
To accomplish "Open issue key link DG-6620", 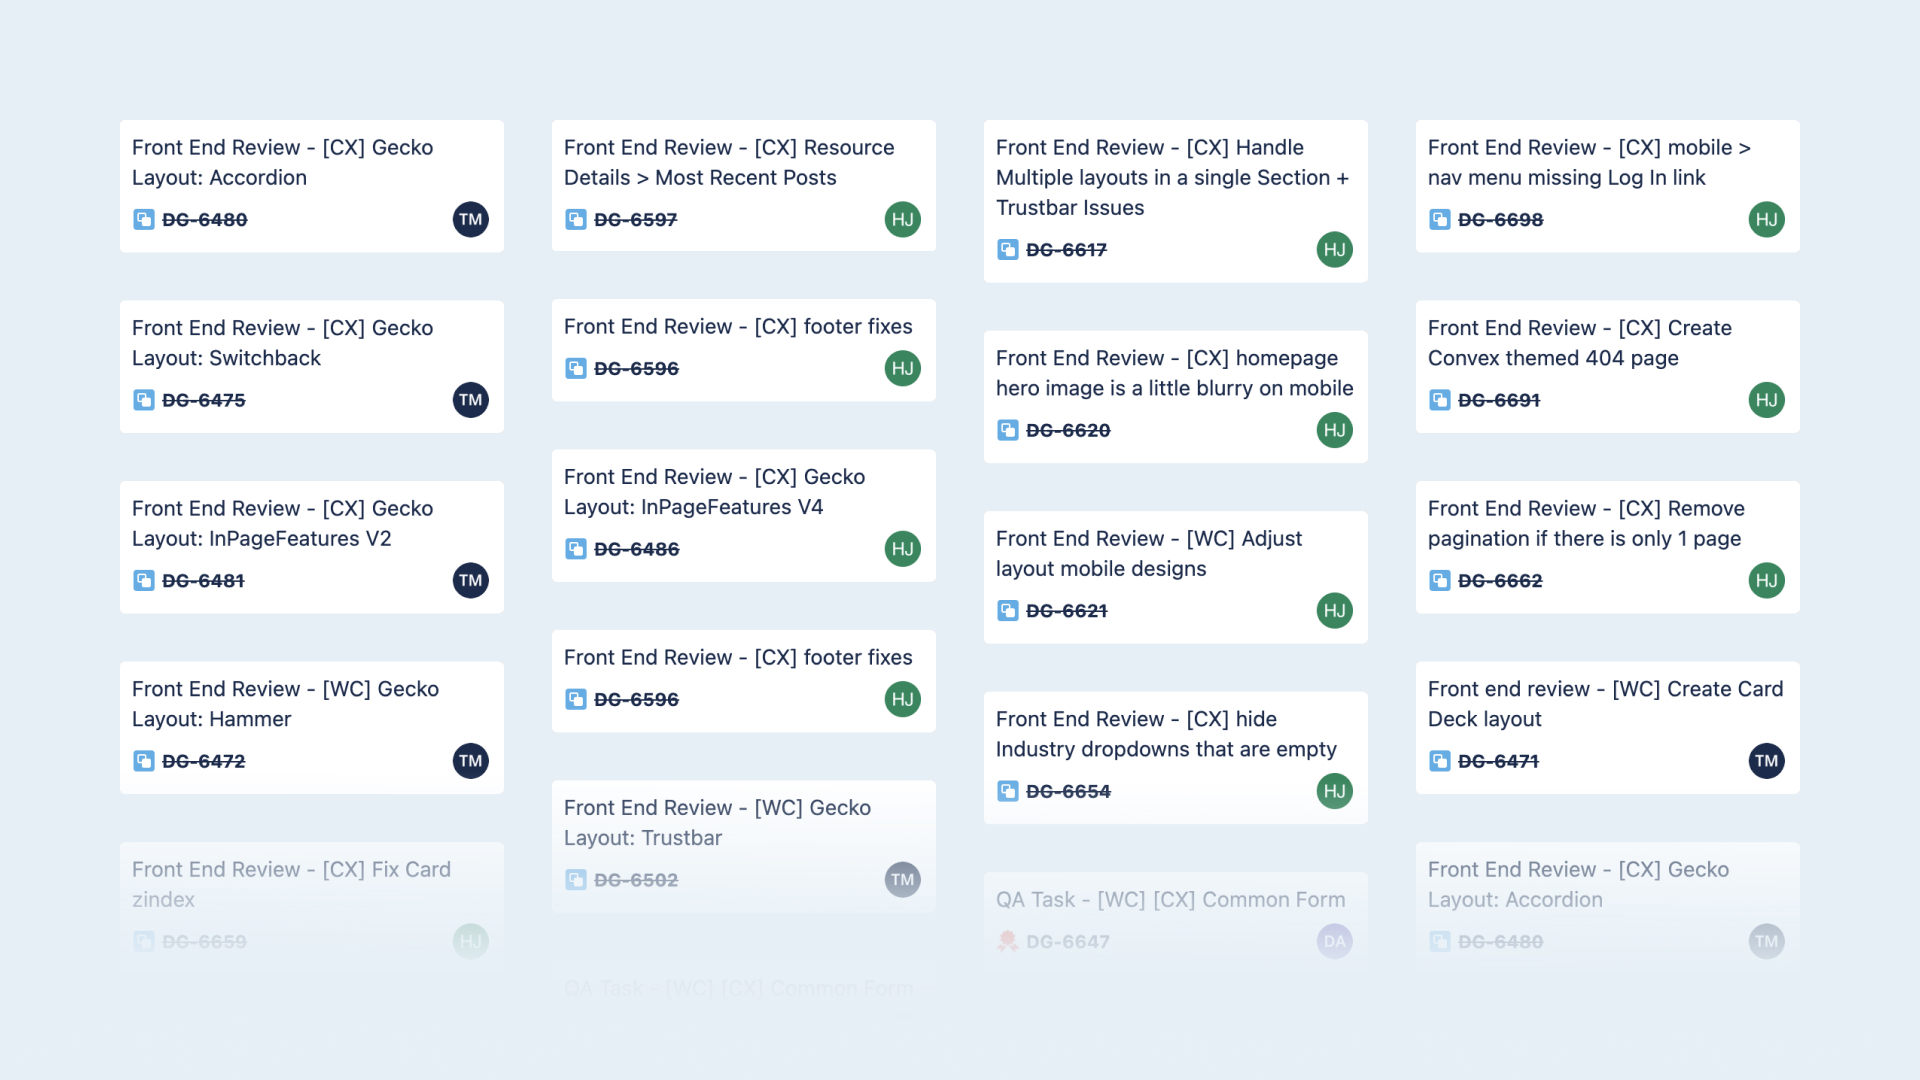I will click(1068, 430).
